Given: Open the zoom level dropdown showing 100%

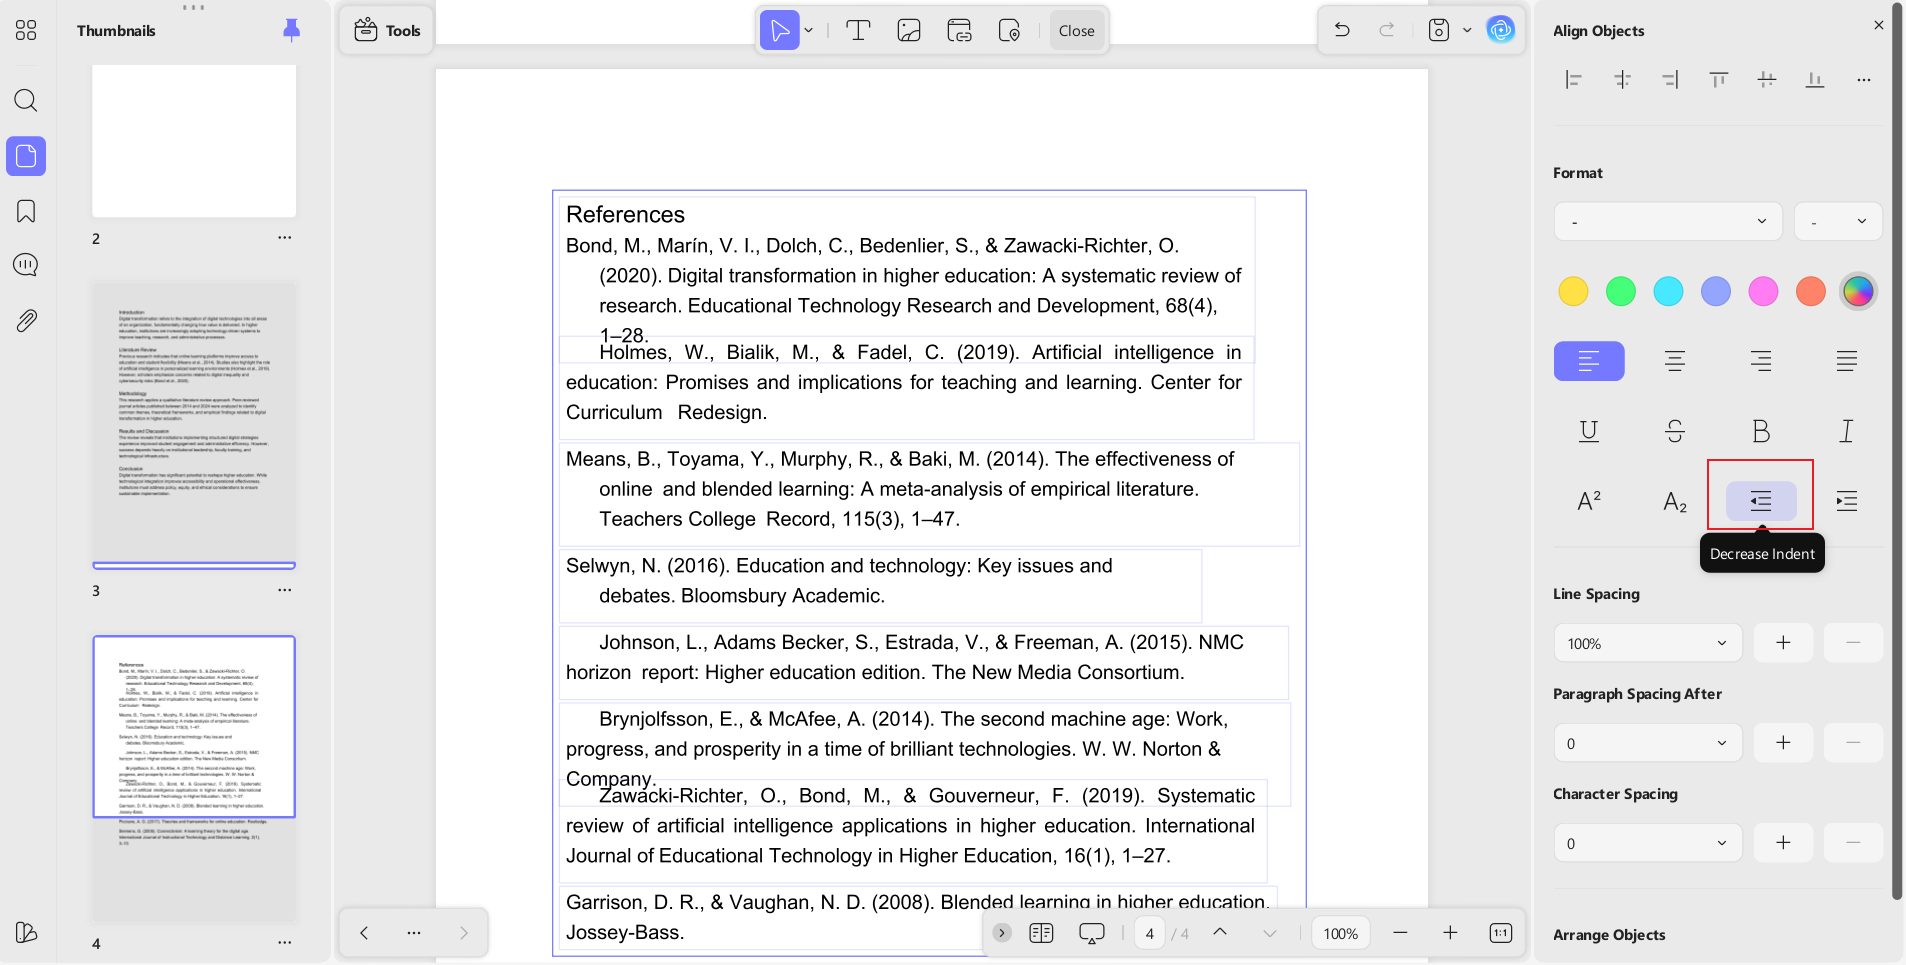Looking at the screenshot, I should click(x=1340, y=933).
